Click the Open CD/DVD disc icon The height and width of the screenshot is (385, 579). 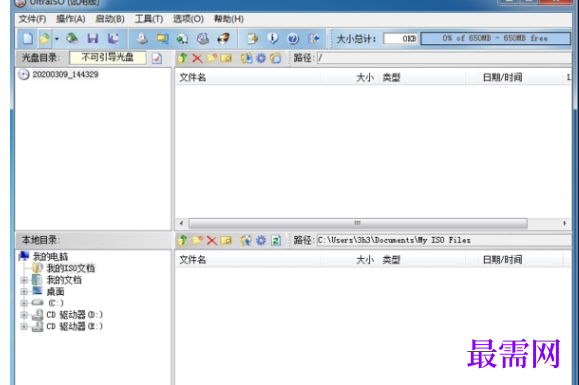click(x=72, y=38)
